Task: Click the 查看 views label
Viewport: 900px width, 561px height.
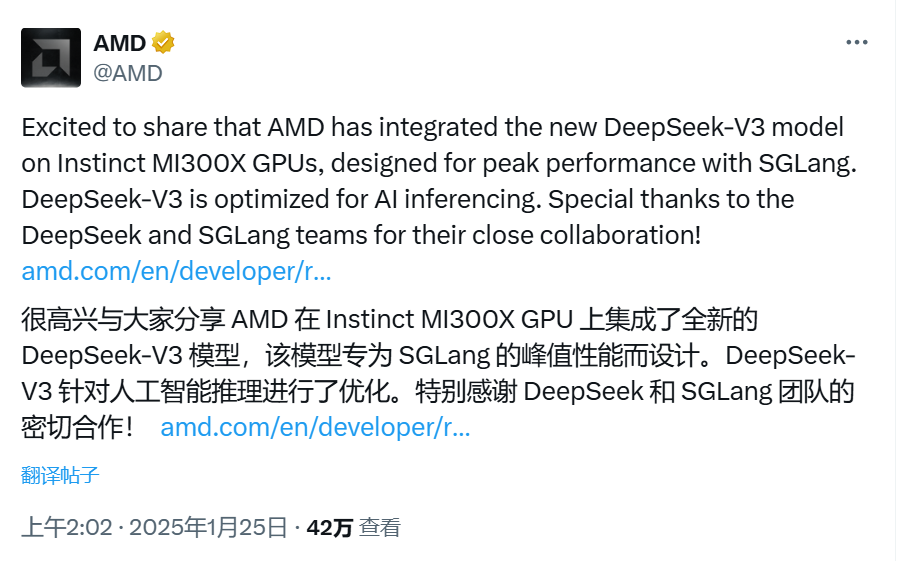Action: pyautogui.click(x=379, y=527)
